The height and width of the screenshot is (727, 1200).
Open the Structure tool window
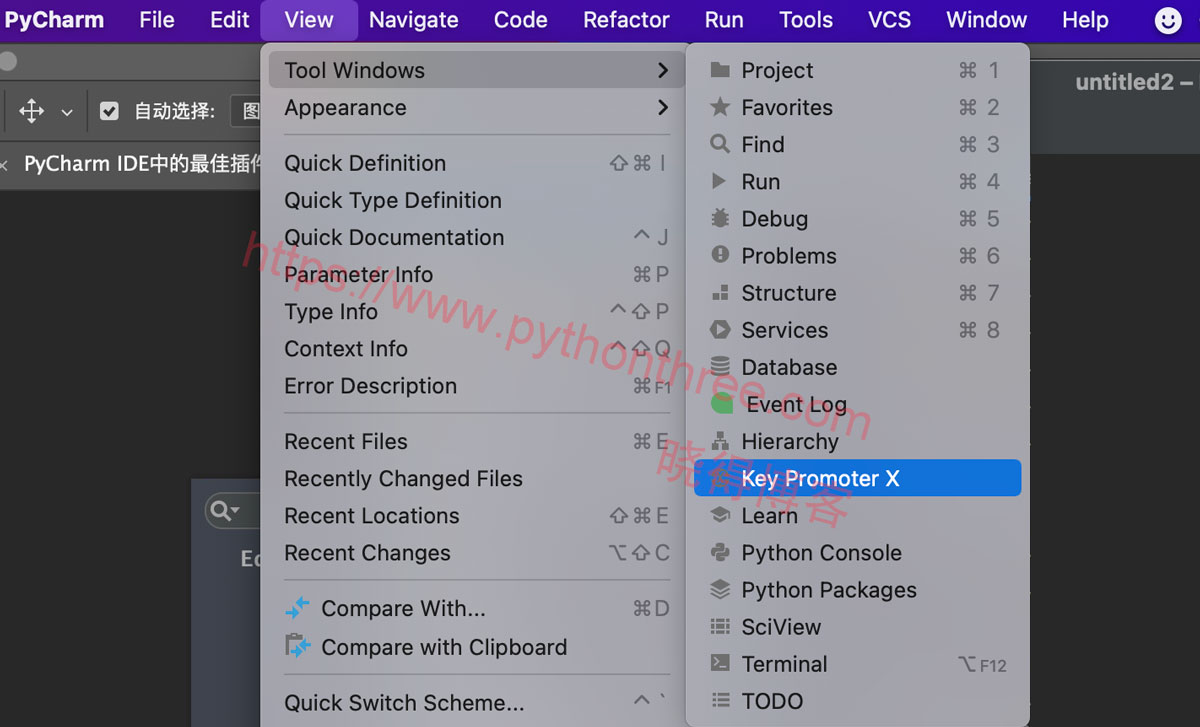tap(788, 293)
